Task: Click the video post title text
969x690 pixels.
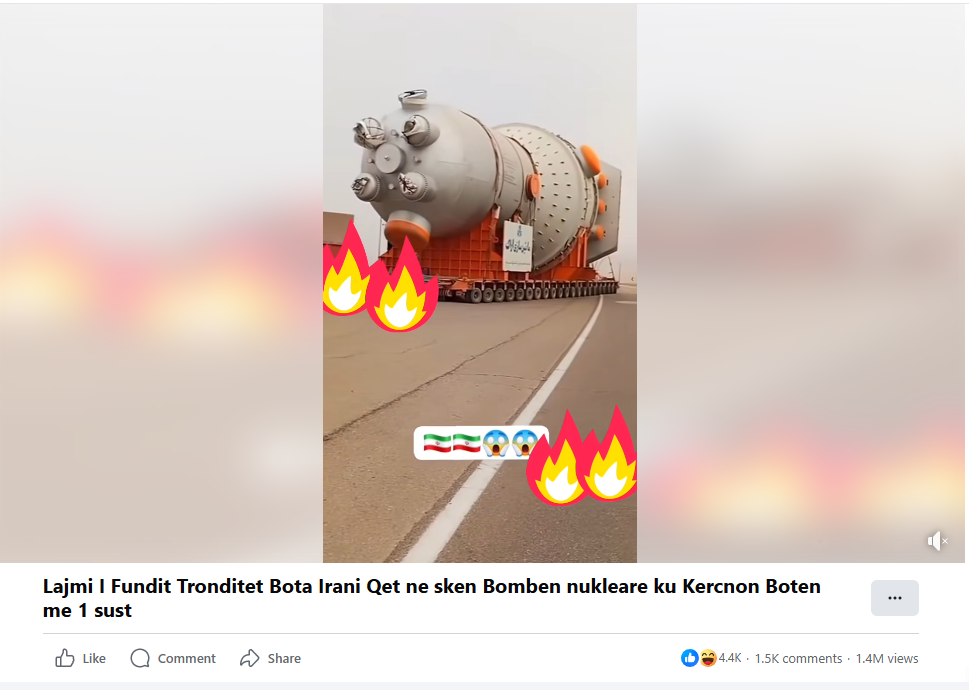Action: [431, 598]
